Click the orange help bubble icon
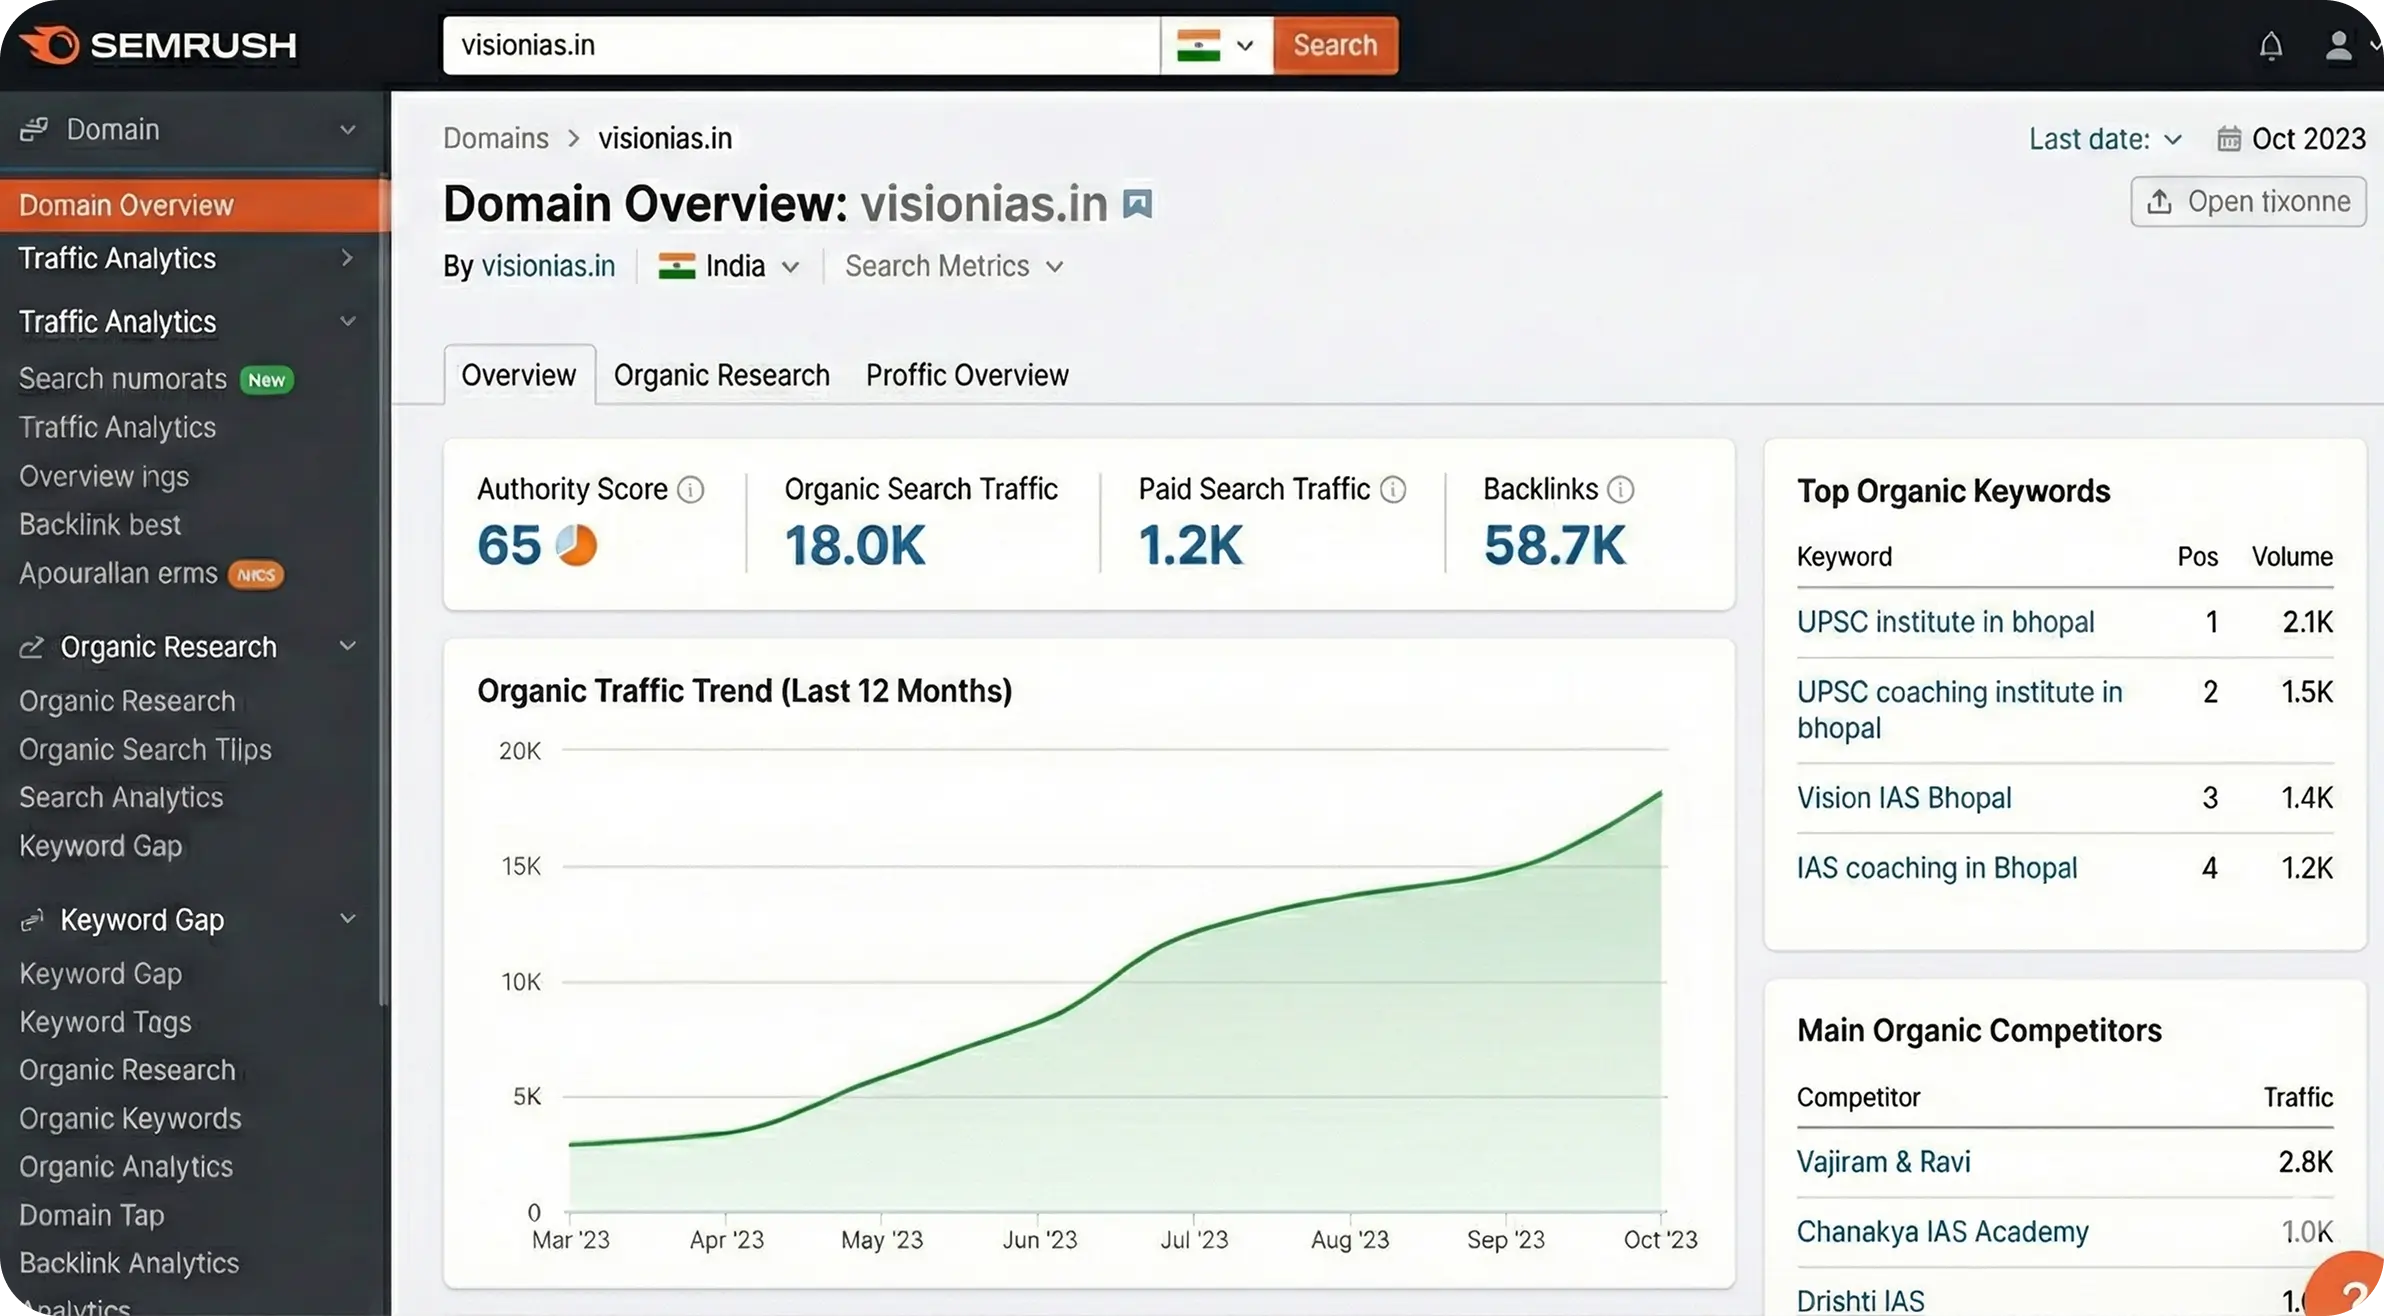2384x1316 pixels. tap(2350, 1292)
